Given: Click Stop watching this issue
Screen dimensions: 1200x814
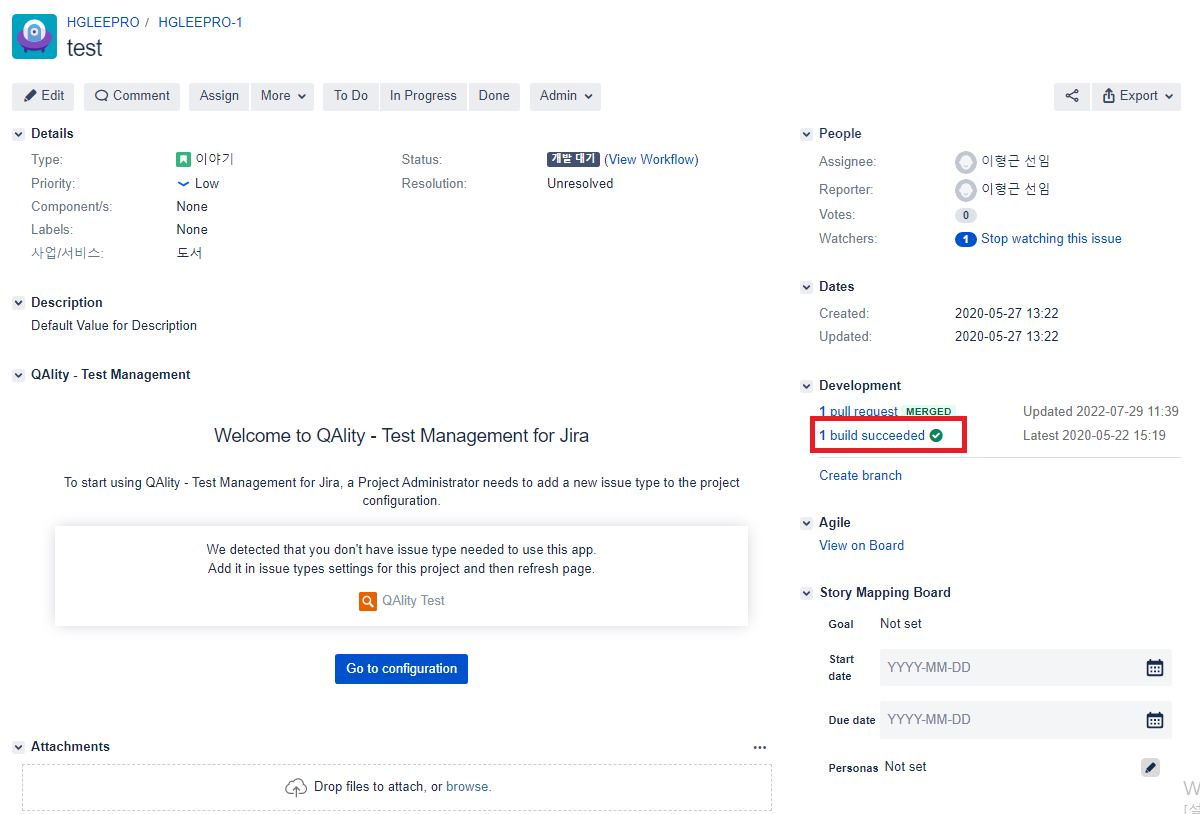Looking at the screenshot, I should (x=1051, y=239).
